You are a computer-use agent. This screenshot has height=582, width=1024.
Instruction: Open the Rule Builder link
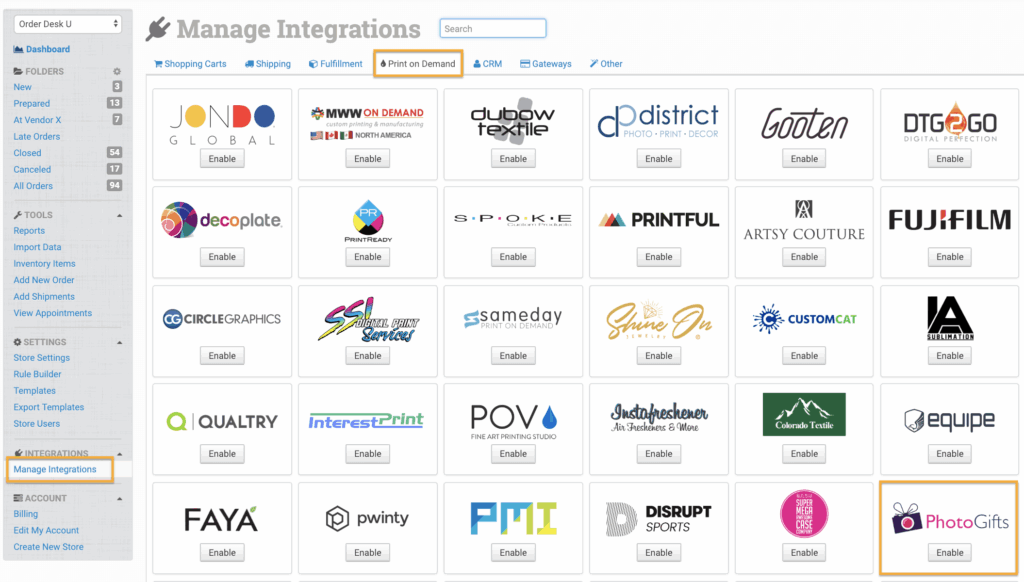[38, 375]
